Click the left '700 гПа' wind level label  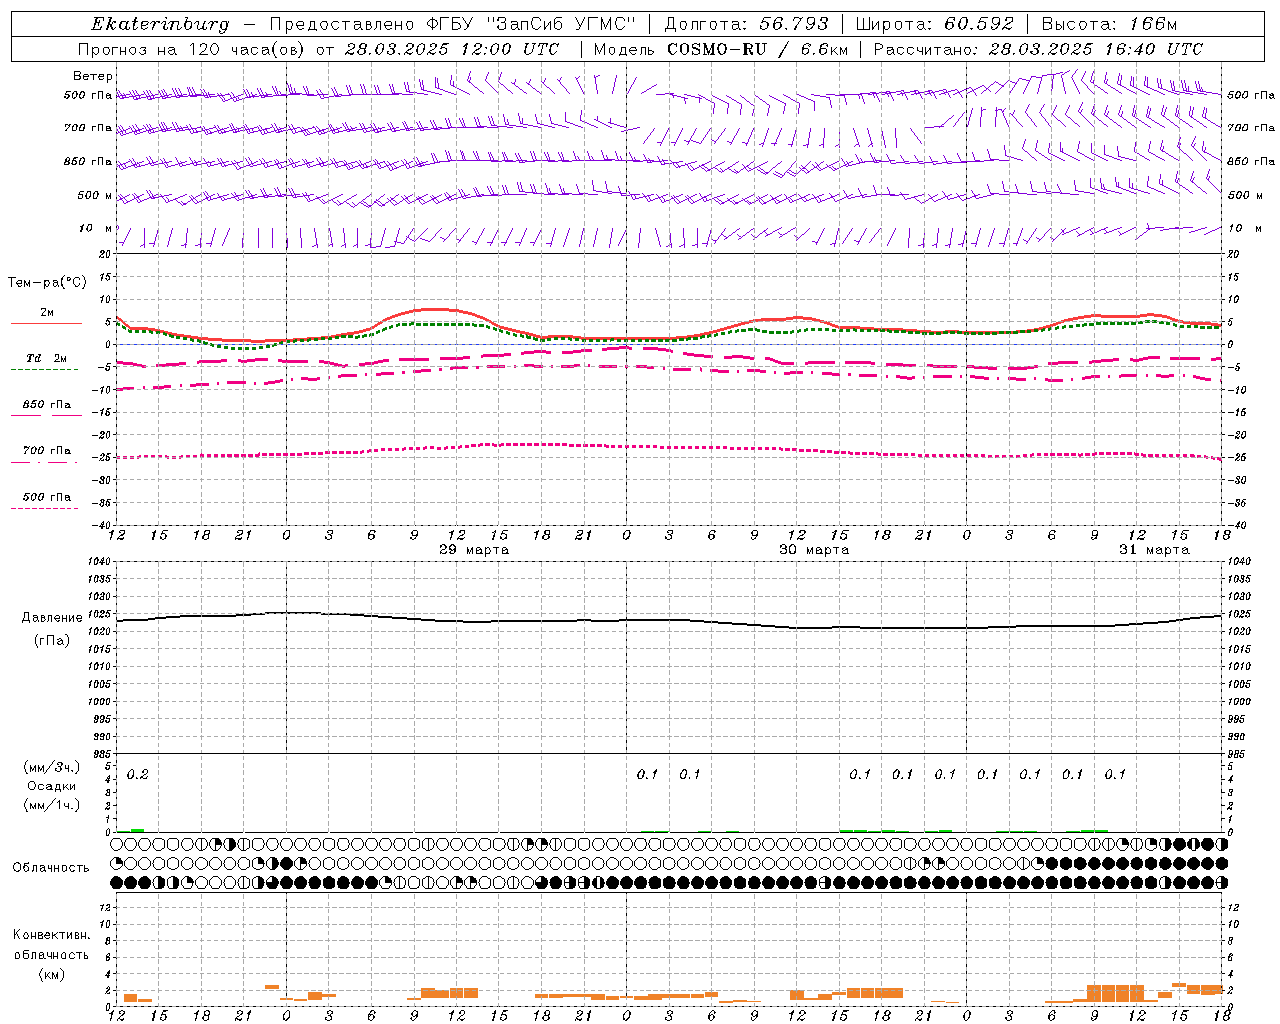88,128
